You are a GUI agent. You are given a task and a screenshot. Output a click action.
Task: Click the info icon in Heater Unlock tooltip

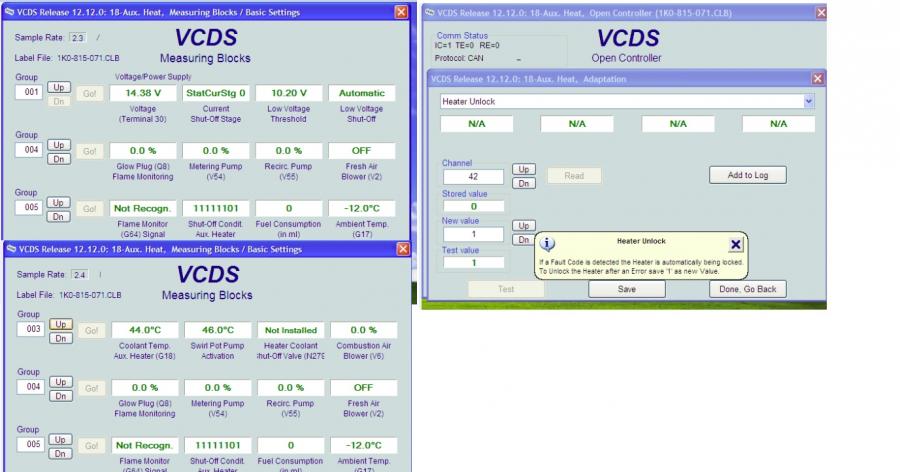click(546, 243)
